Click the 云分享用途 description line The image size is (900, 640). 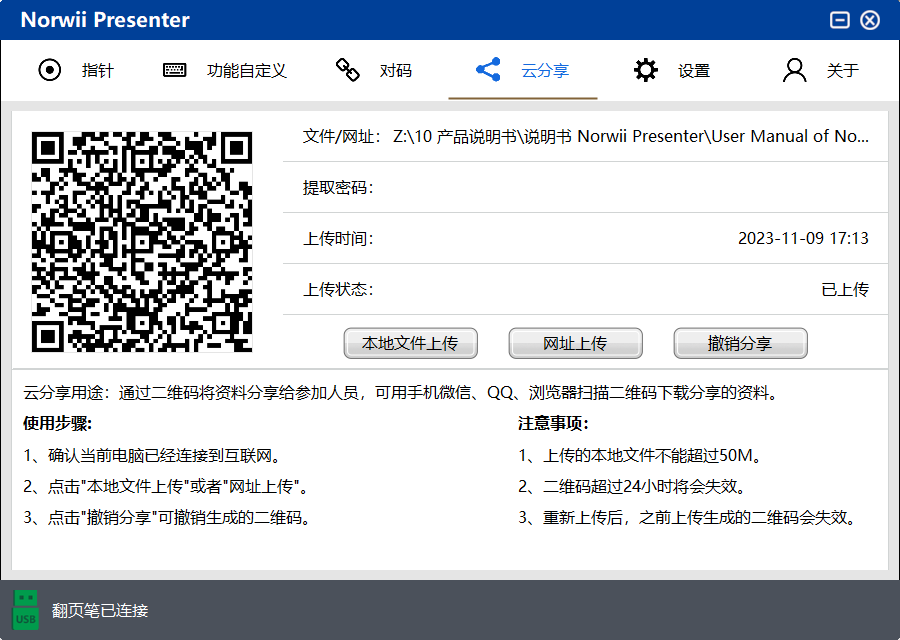tap(401, 393)
